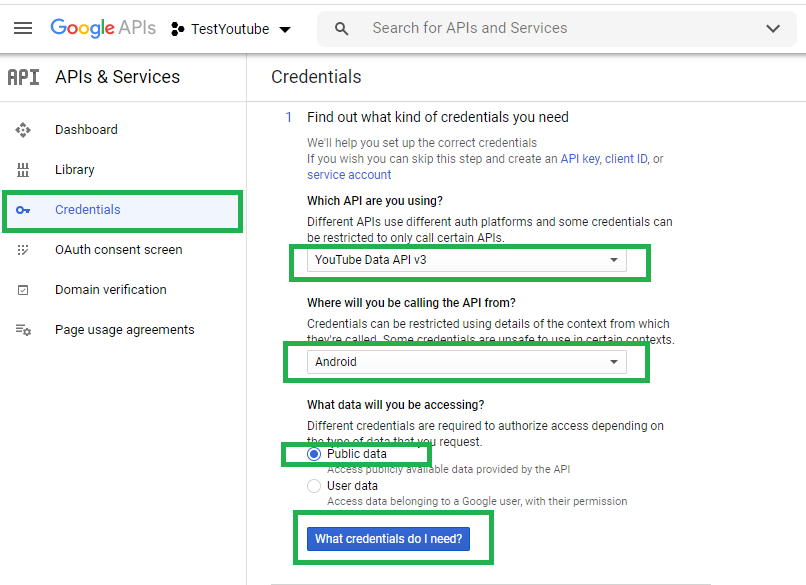Image resolution: width=806 pixels, height=585 pixels.
Task: Click What credentials do I need button
Action: click(x=388, y=539)
